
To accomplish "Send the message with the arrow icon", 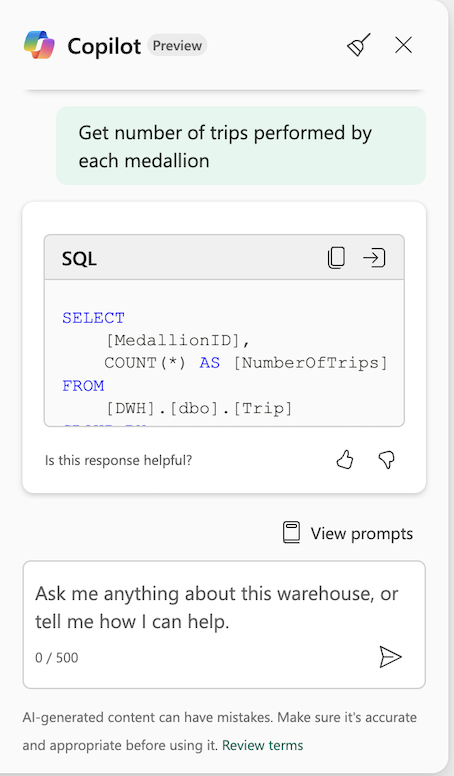I will [390, 657].
